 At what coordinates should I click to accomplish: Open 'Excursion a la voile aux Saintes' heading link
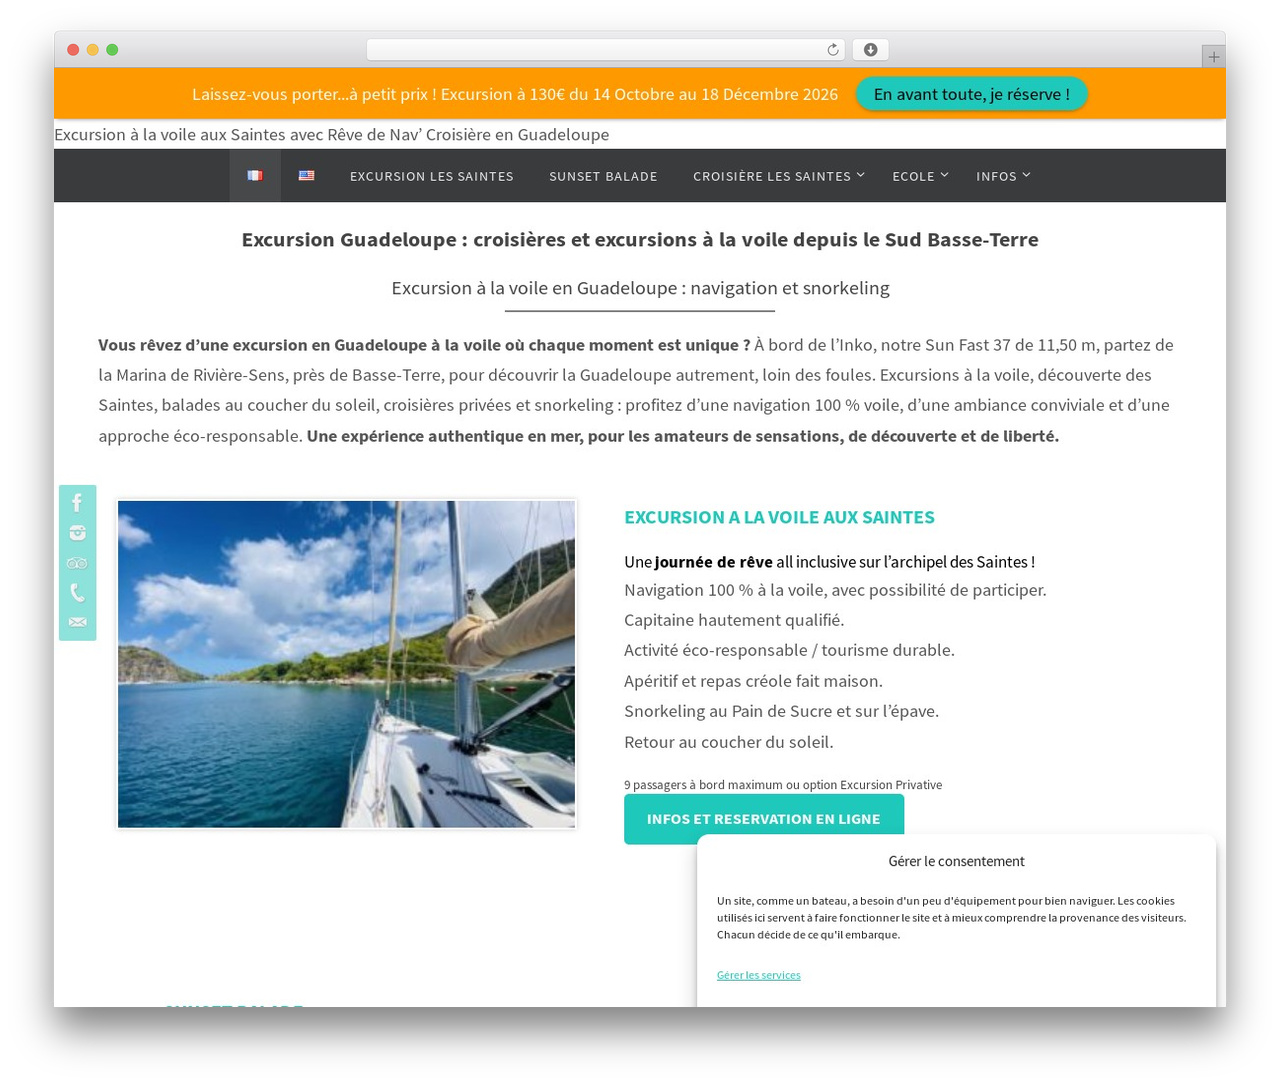click(779, 517)
